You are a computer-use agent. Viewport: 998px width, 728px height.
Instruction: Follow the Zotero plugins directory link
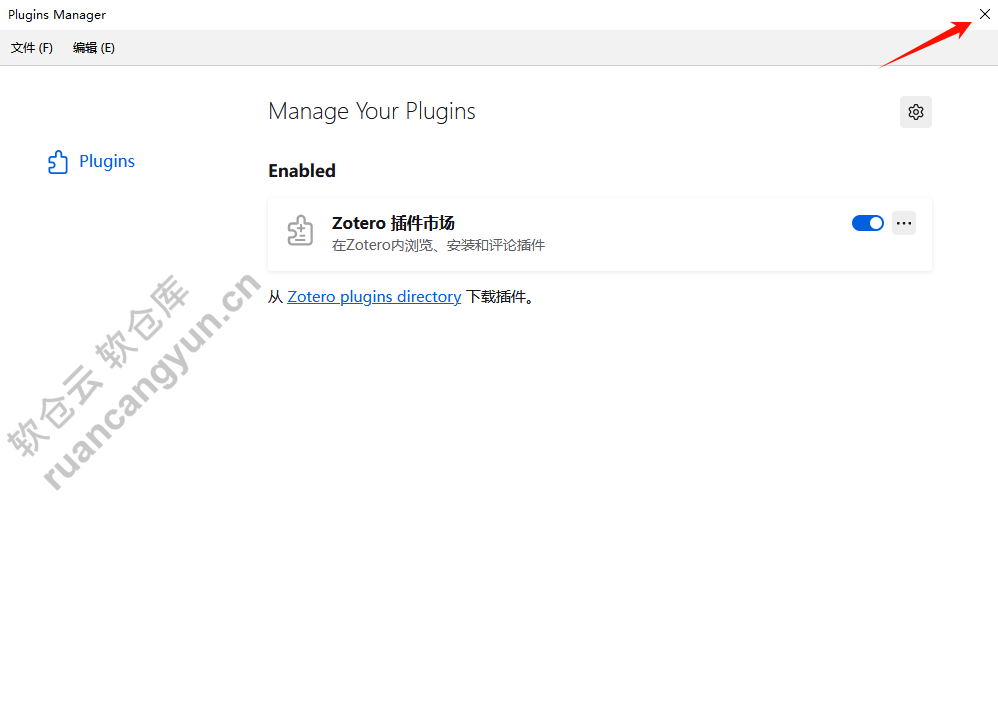tap(374, 297)
